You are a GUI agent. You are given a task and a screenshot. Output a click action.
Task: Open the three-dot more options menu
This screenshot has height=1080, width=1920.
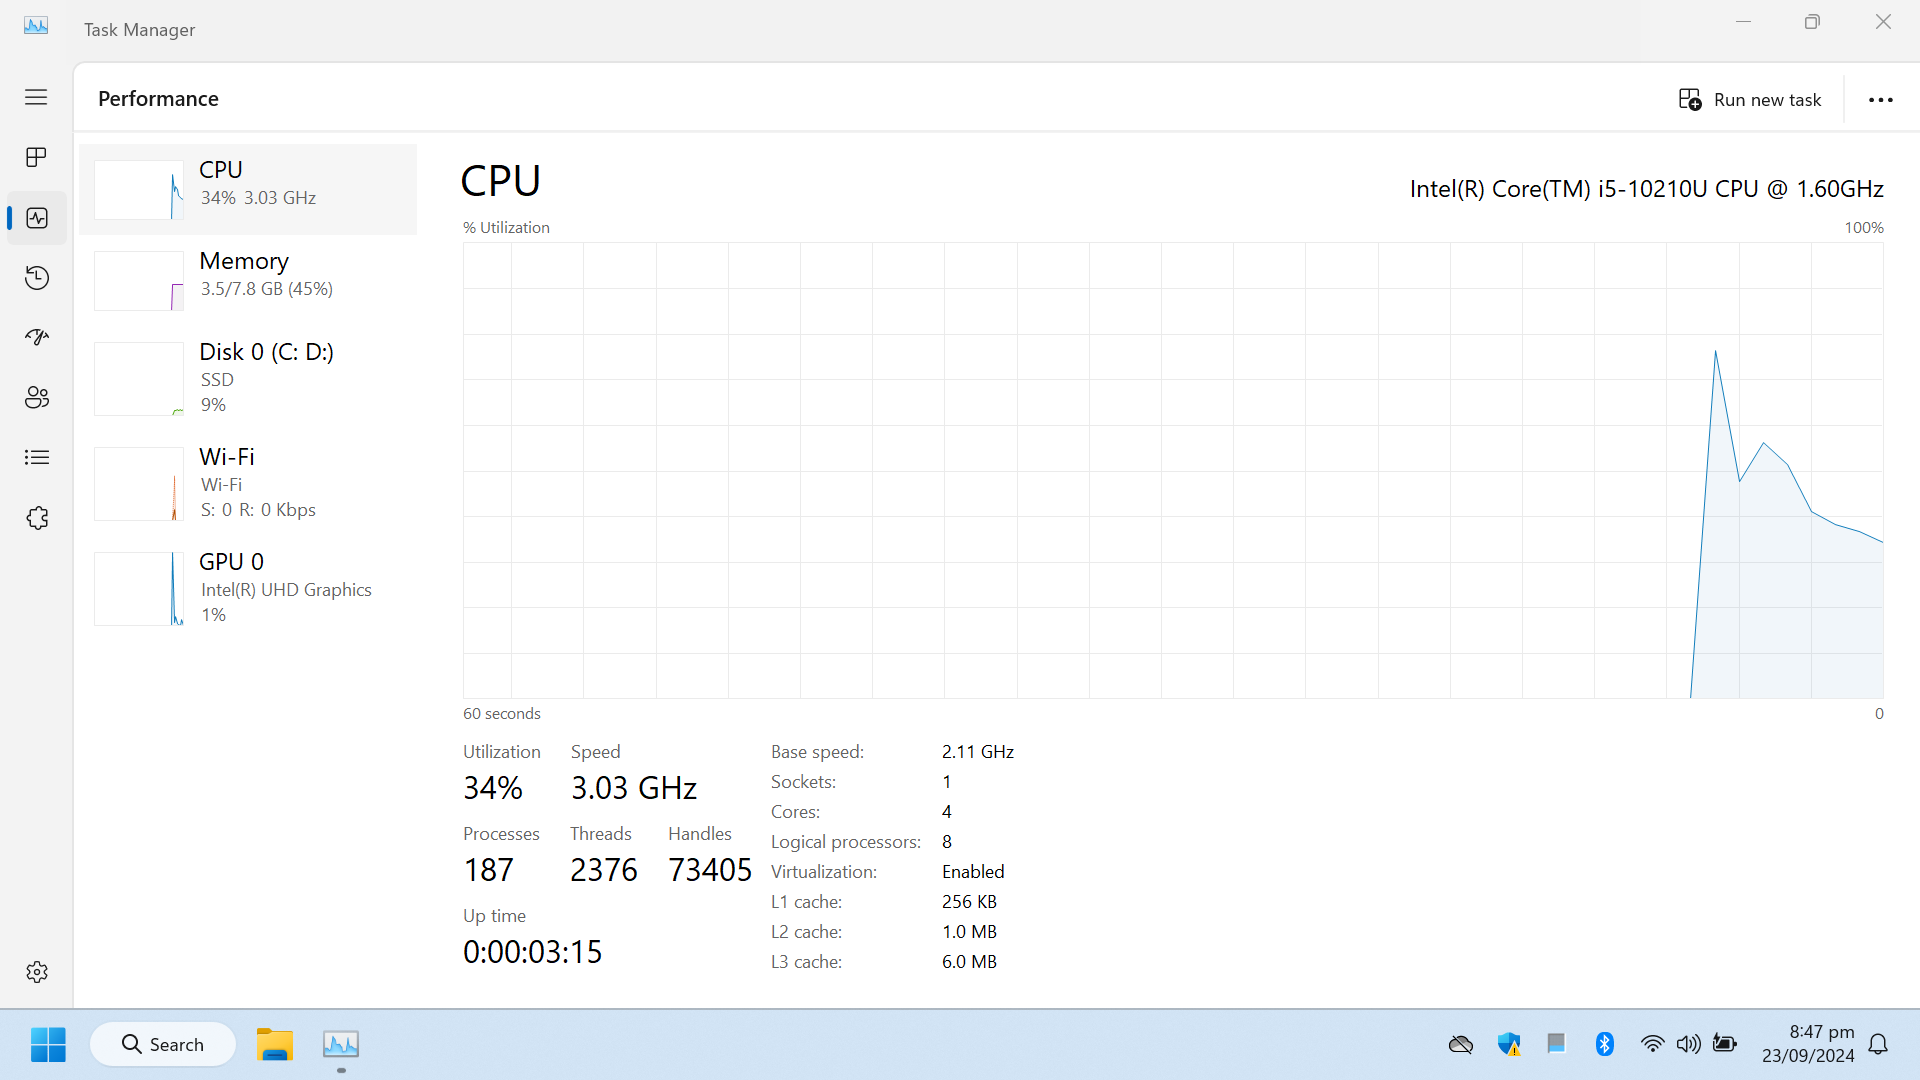pyautogui.click(x=1881, y=99)
